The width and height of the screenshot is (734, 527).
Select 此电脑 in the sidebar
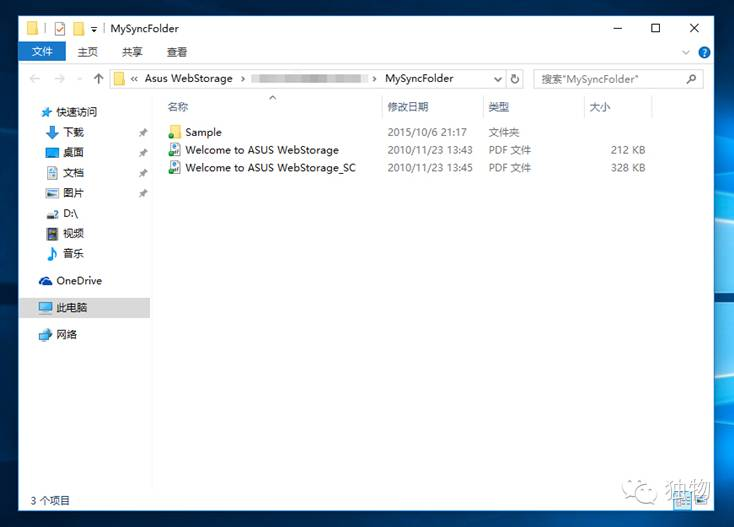click(71, 308)
